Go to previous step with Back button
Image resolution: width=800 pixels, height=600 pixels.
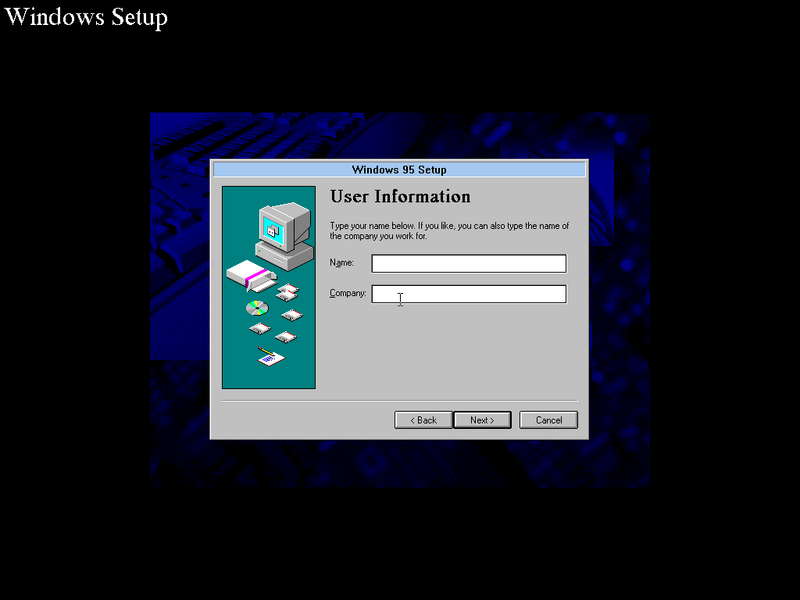pyautogui.click(x=423, y=420)
